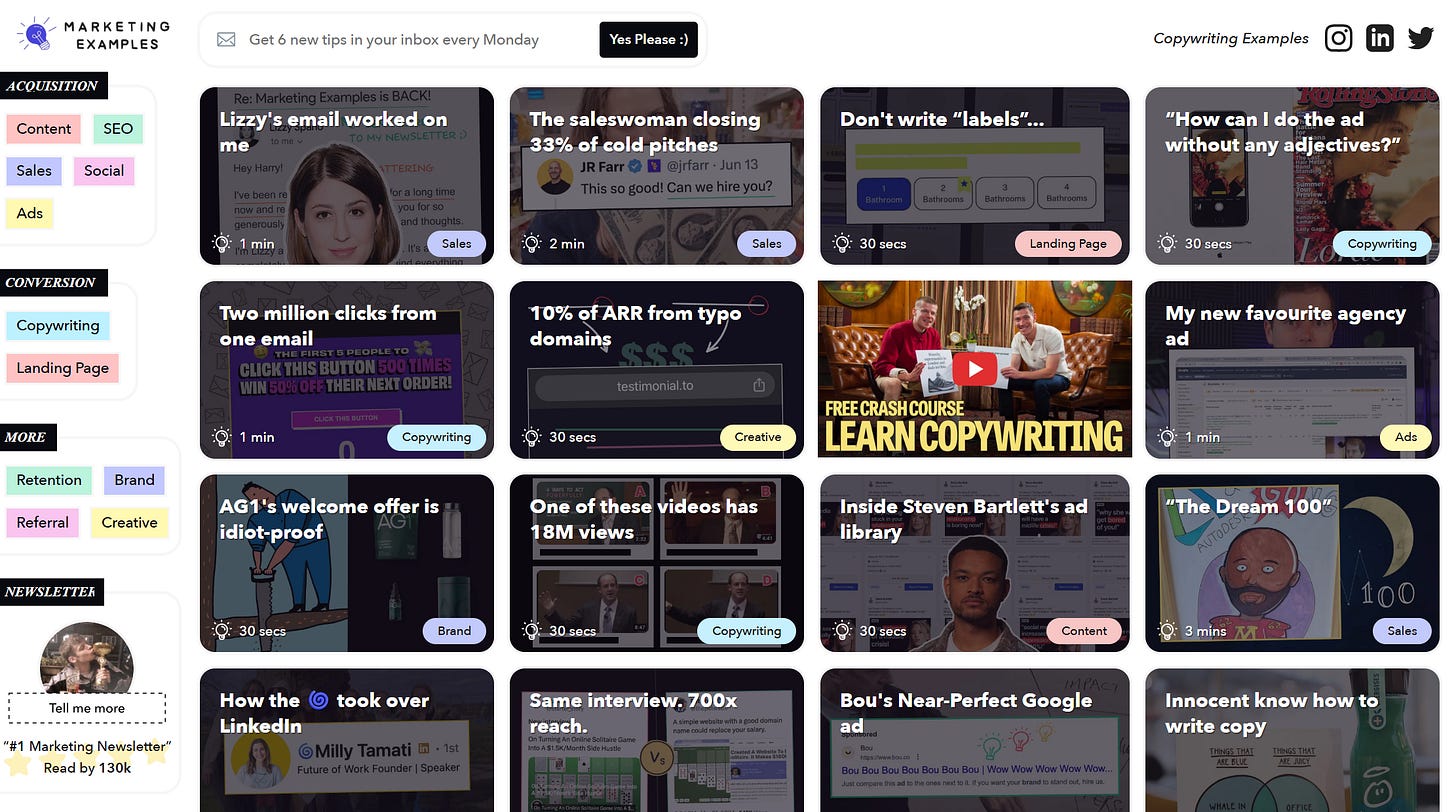Click the NEWSLETTER section heading
1456x812 pixels.
tap(50, 592)
